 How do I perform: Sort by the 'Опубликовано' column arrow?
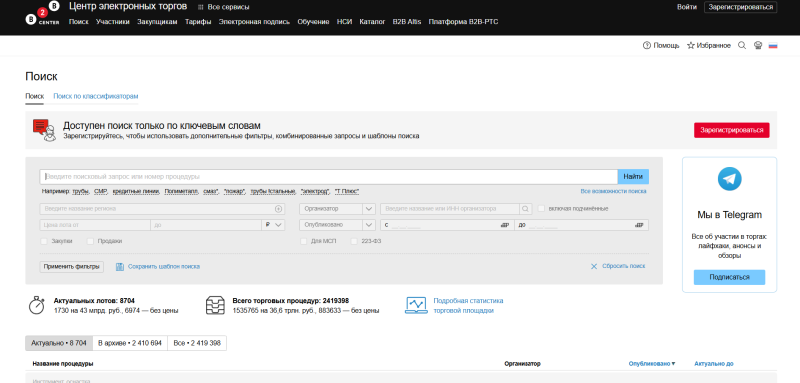(x=673, y=364)
